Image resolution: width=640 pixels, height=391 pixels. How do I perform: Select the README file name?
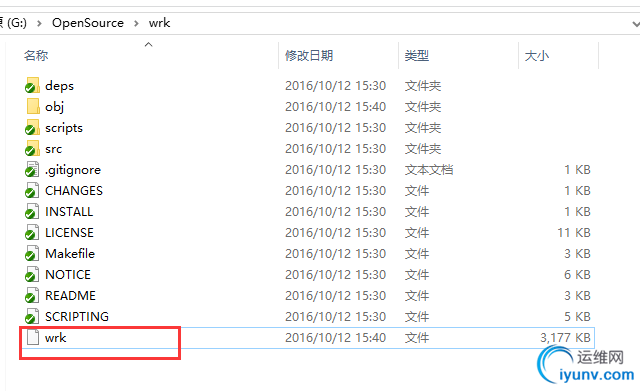70,296
